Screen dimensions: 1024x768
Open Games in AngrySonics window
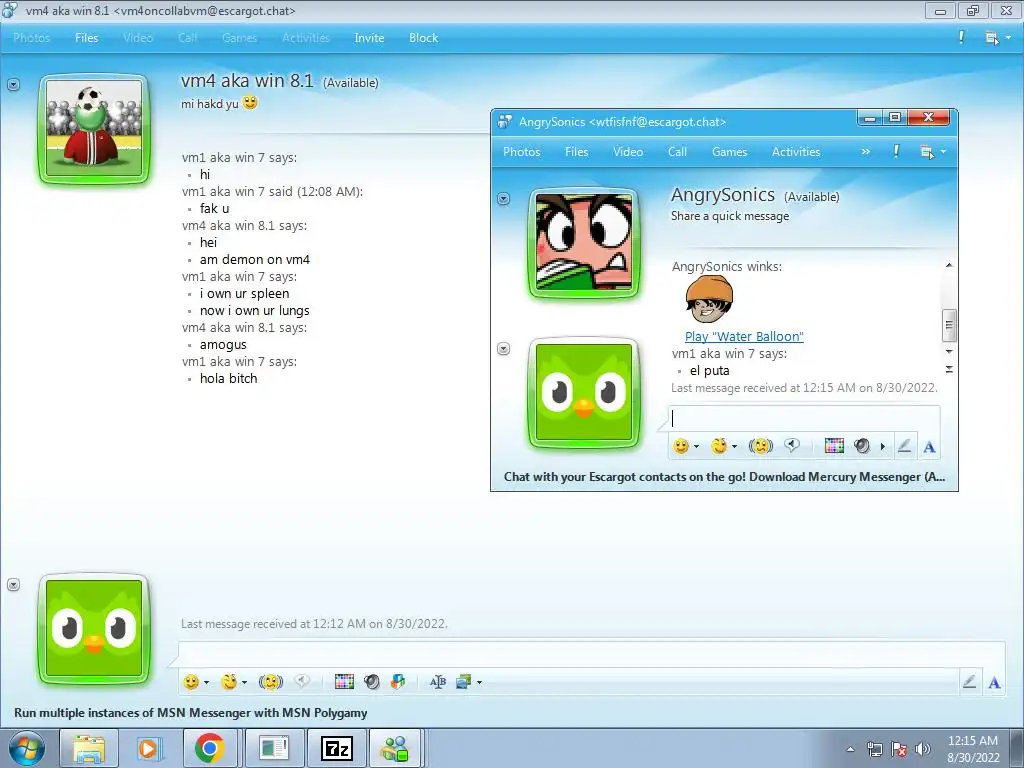coord(729,152)
